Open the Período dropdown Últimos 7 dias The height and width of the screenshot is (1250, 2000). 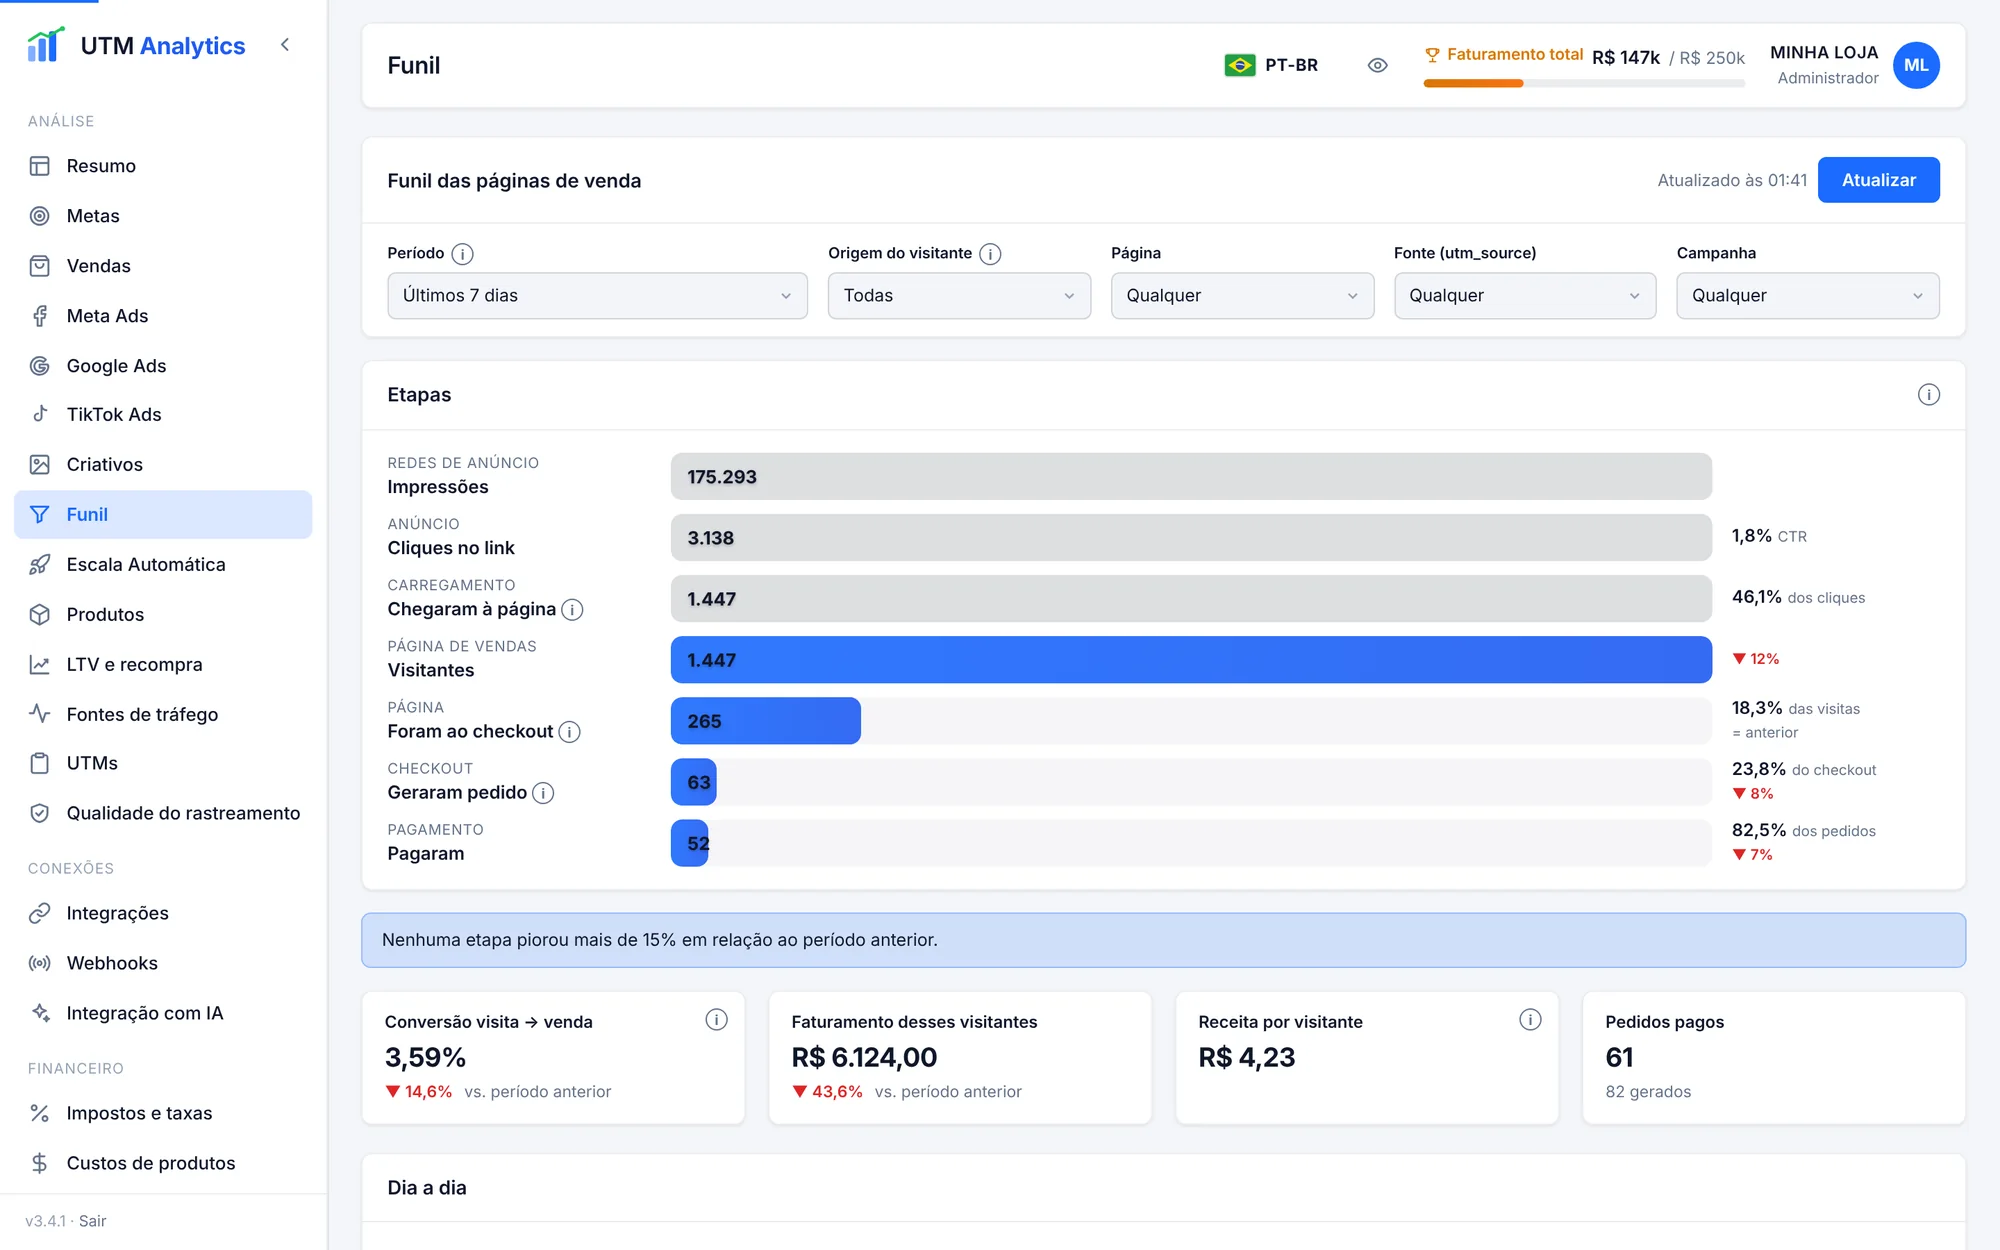coord(597,296)
